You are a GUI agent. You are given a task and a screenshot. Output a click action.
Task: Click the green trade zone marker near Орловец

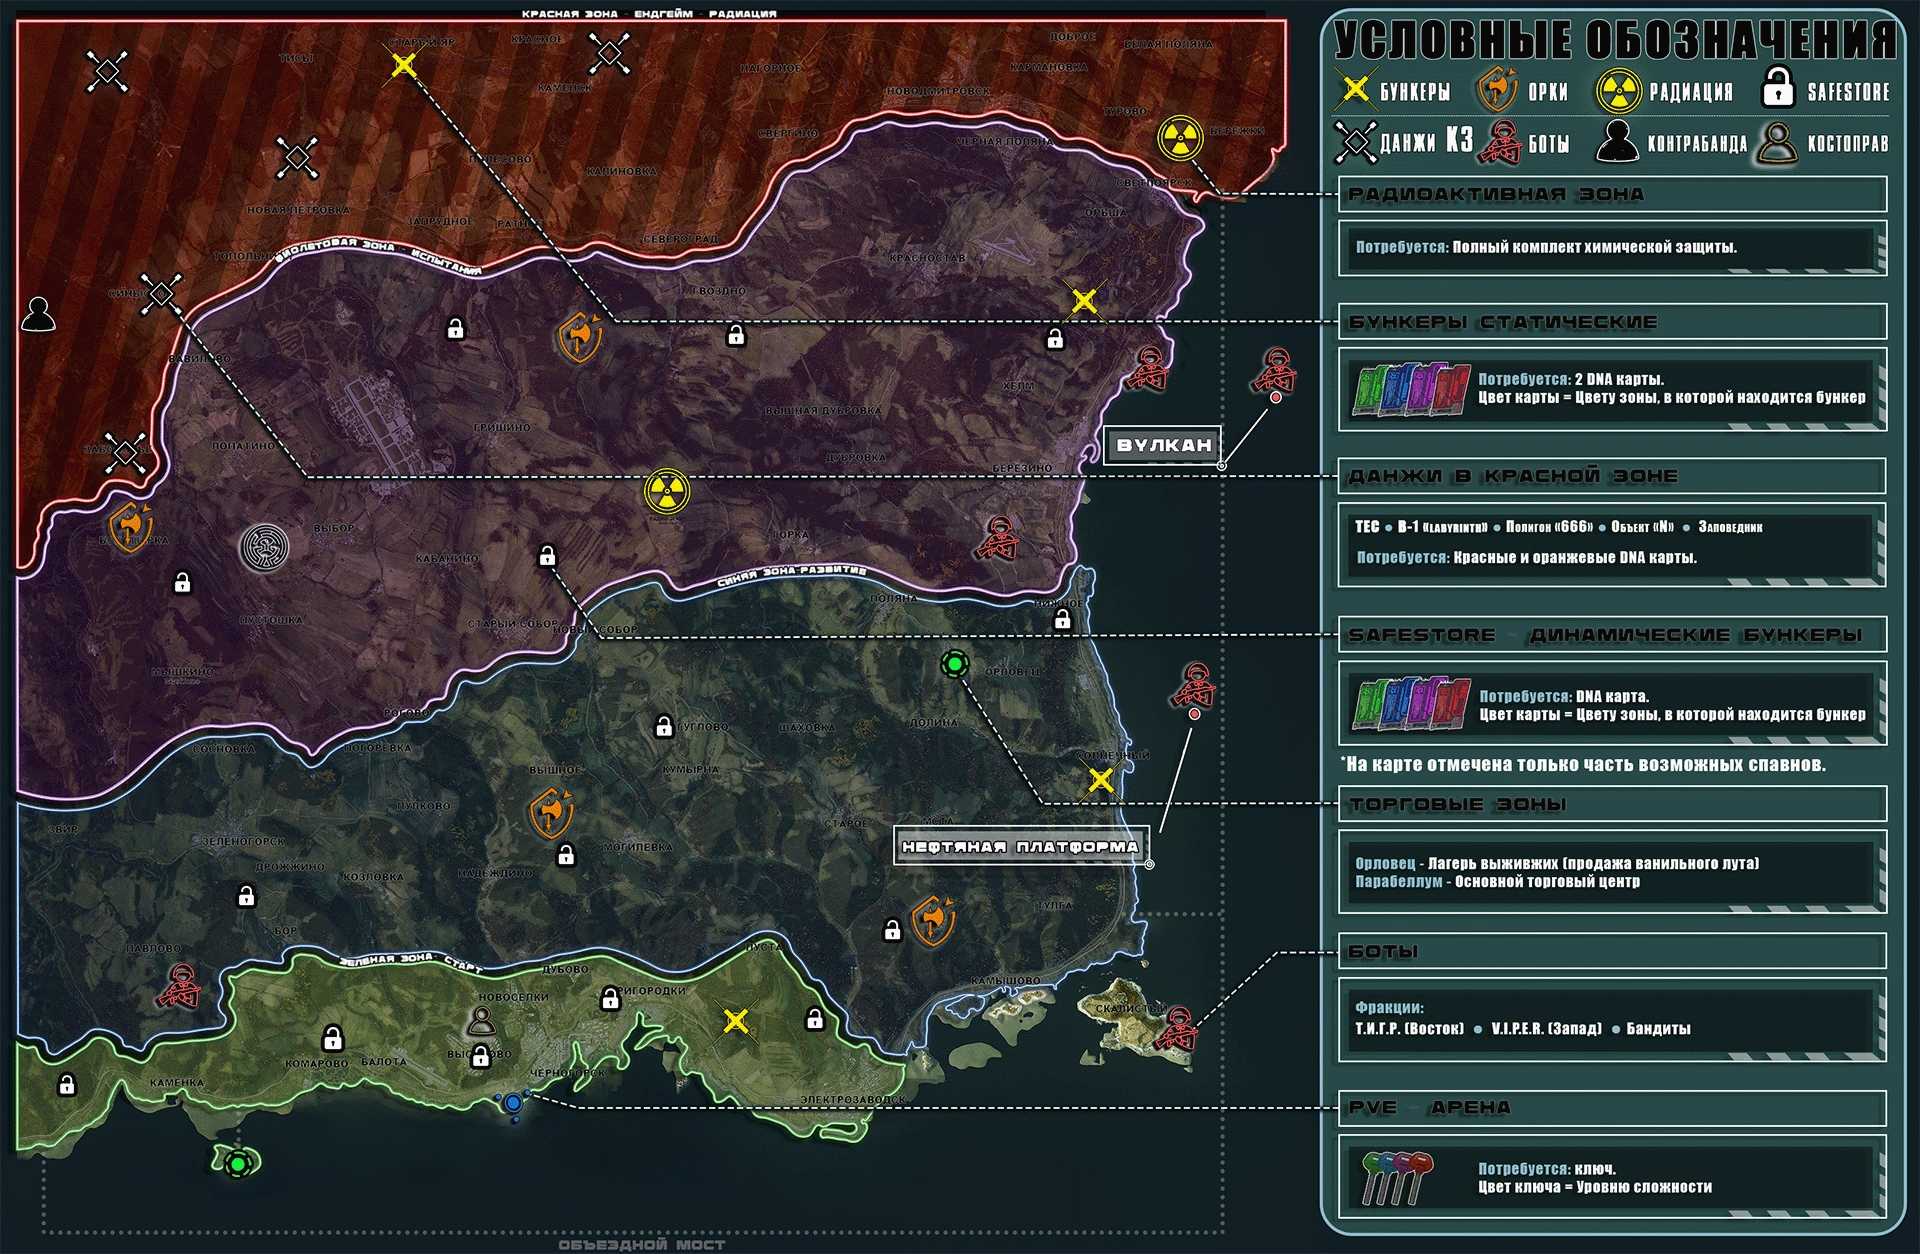954,663
